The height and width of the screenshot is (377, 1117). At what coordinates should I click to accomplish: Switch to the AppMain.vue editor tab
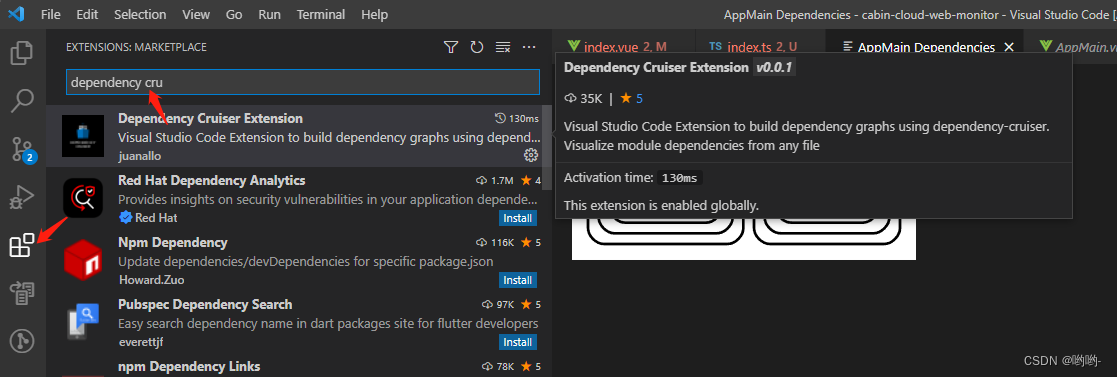[x=1077, y=47]
